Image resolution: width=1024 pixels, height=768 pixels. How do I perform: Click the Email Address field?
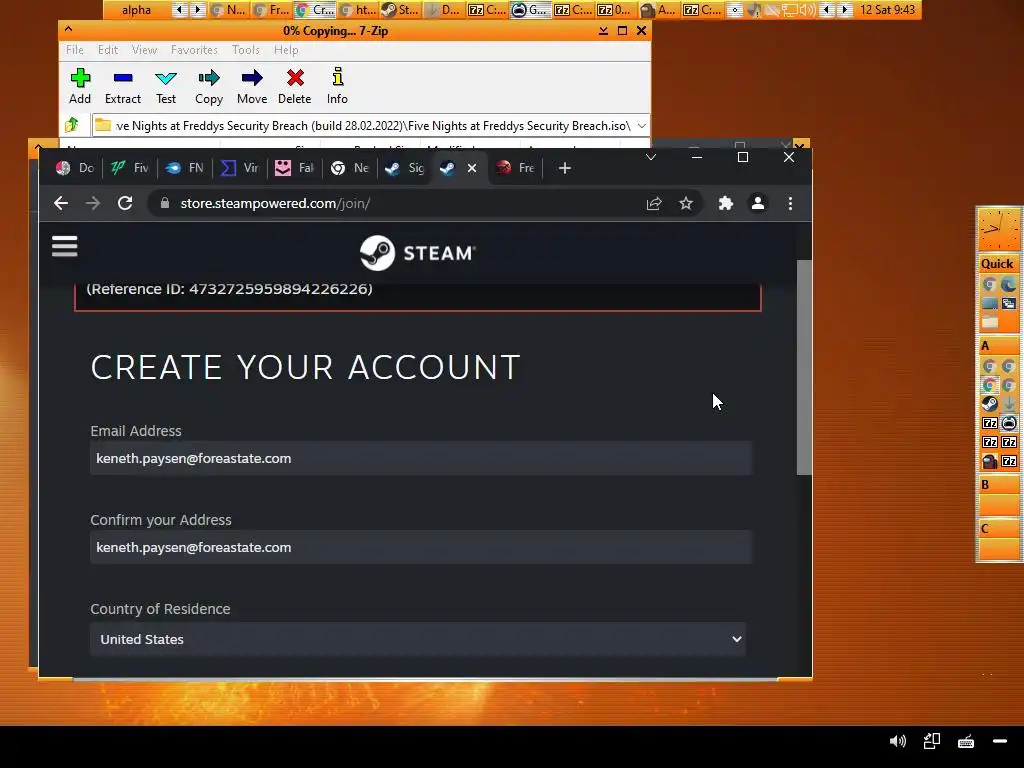[x=421, y=458]
